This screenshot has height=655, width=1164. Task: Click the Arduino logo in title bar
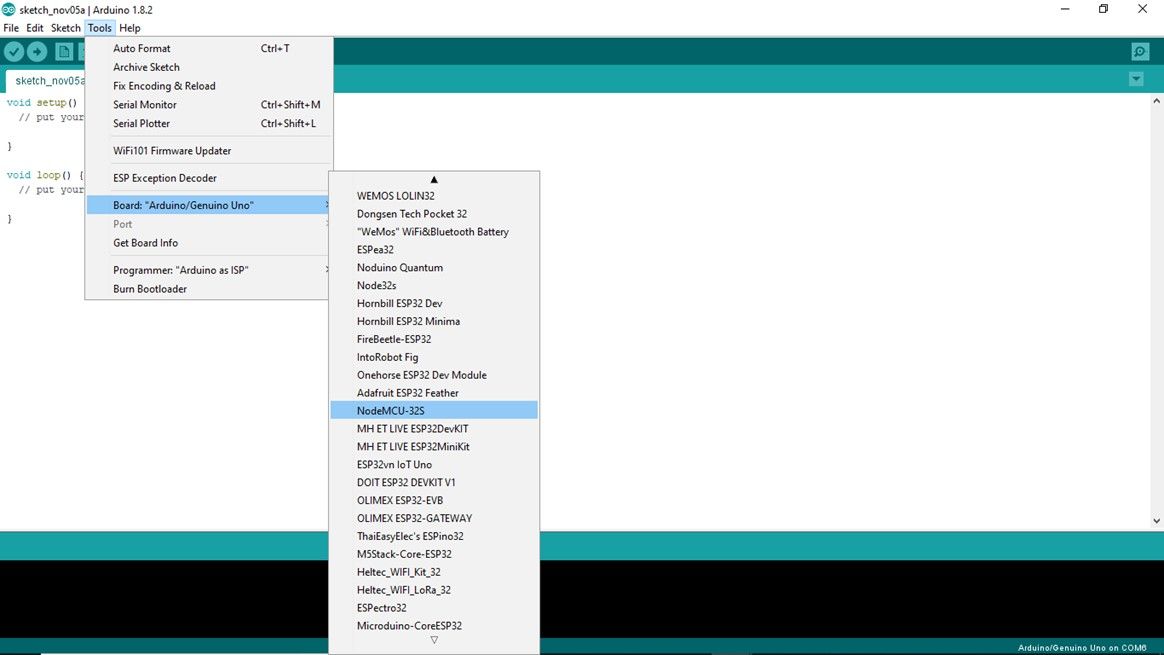pyautogui.click(x=8, y=9)
